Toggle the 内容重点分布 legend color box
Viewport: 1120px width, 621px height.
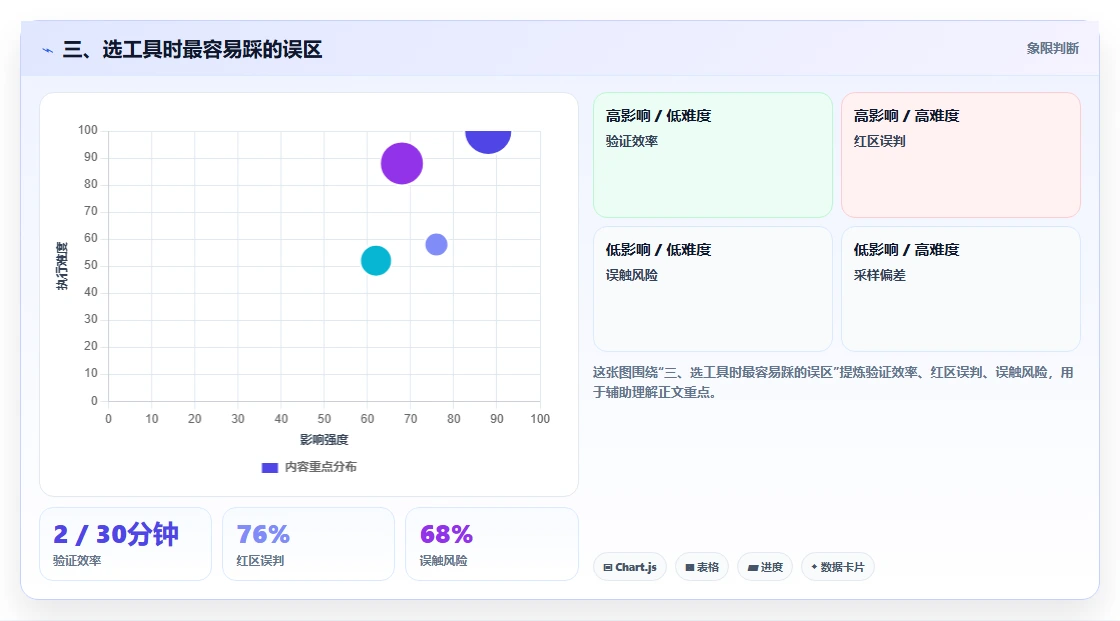pyautogui.click(x=269, y=467)
